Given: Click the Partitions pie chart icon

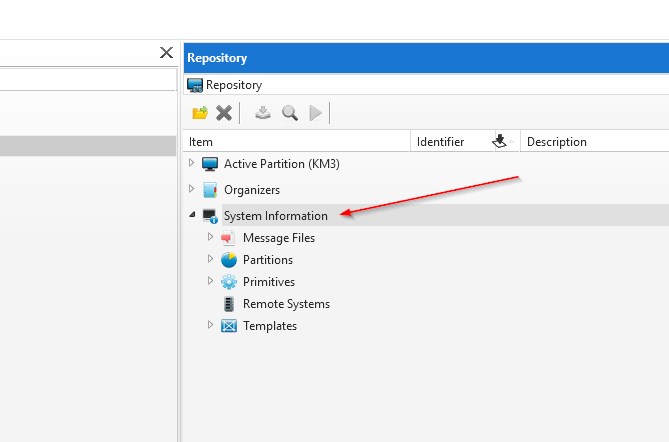Looking at the screenshot, I should click(229, 260).
